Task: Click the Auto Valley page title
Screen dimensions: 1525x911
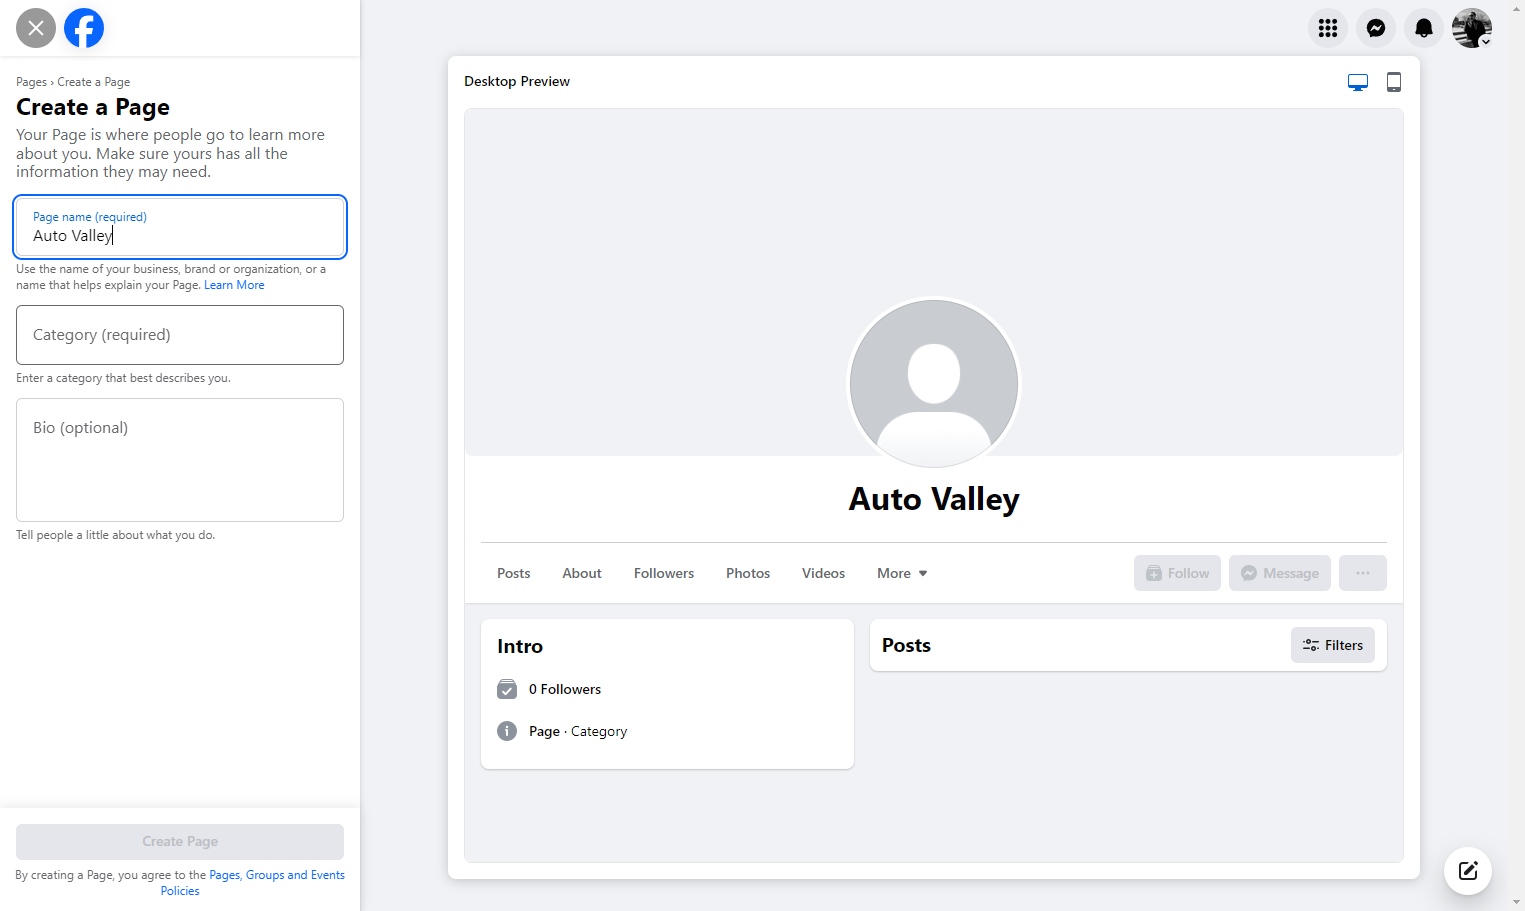Action: [x=934, y=499]
